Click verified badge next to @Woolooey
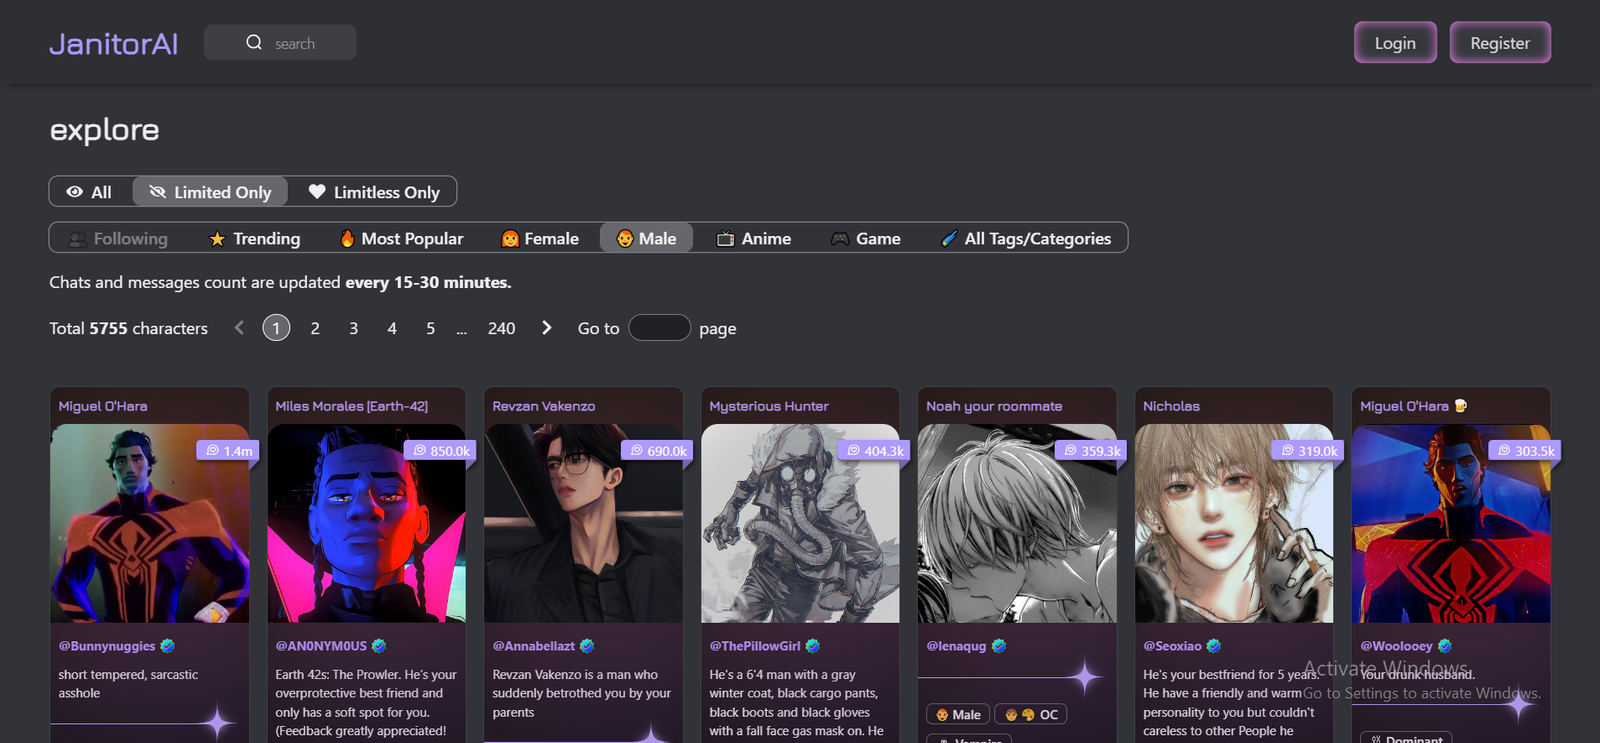Viewport: 1600px width, 743px height. (x=1445, y=646)
